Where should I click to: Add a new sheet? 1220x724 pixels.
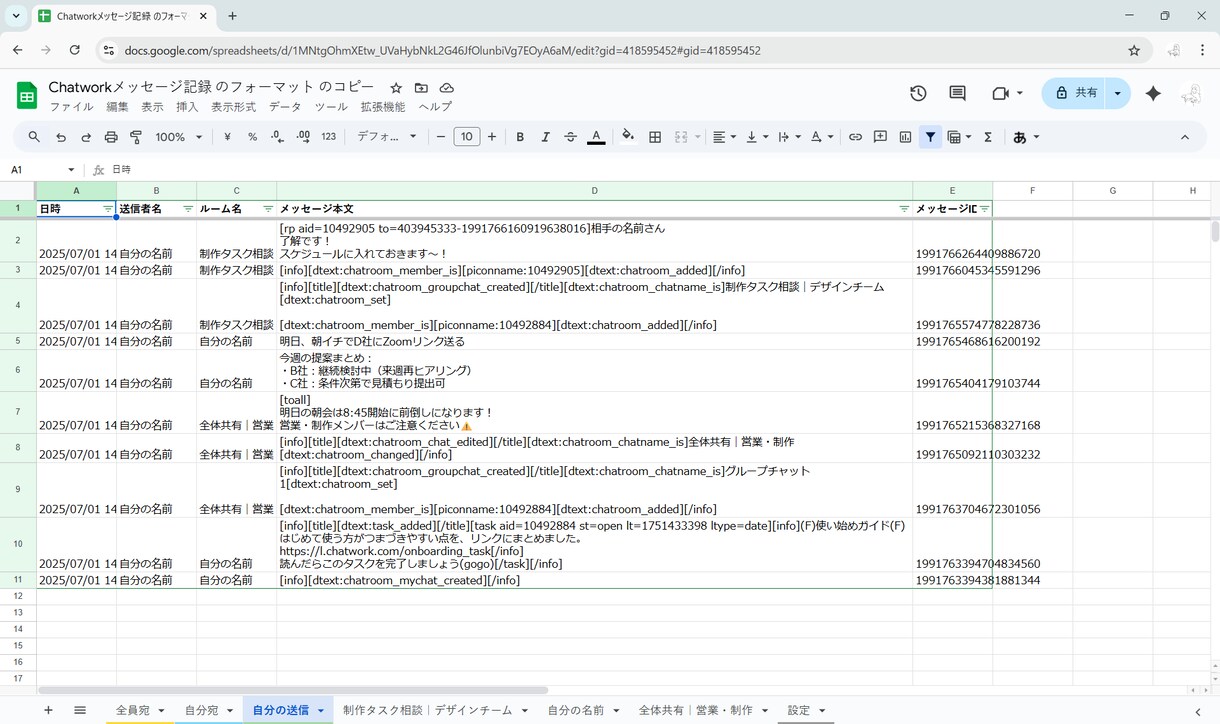click(48, 710)
